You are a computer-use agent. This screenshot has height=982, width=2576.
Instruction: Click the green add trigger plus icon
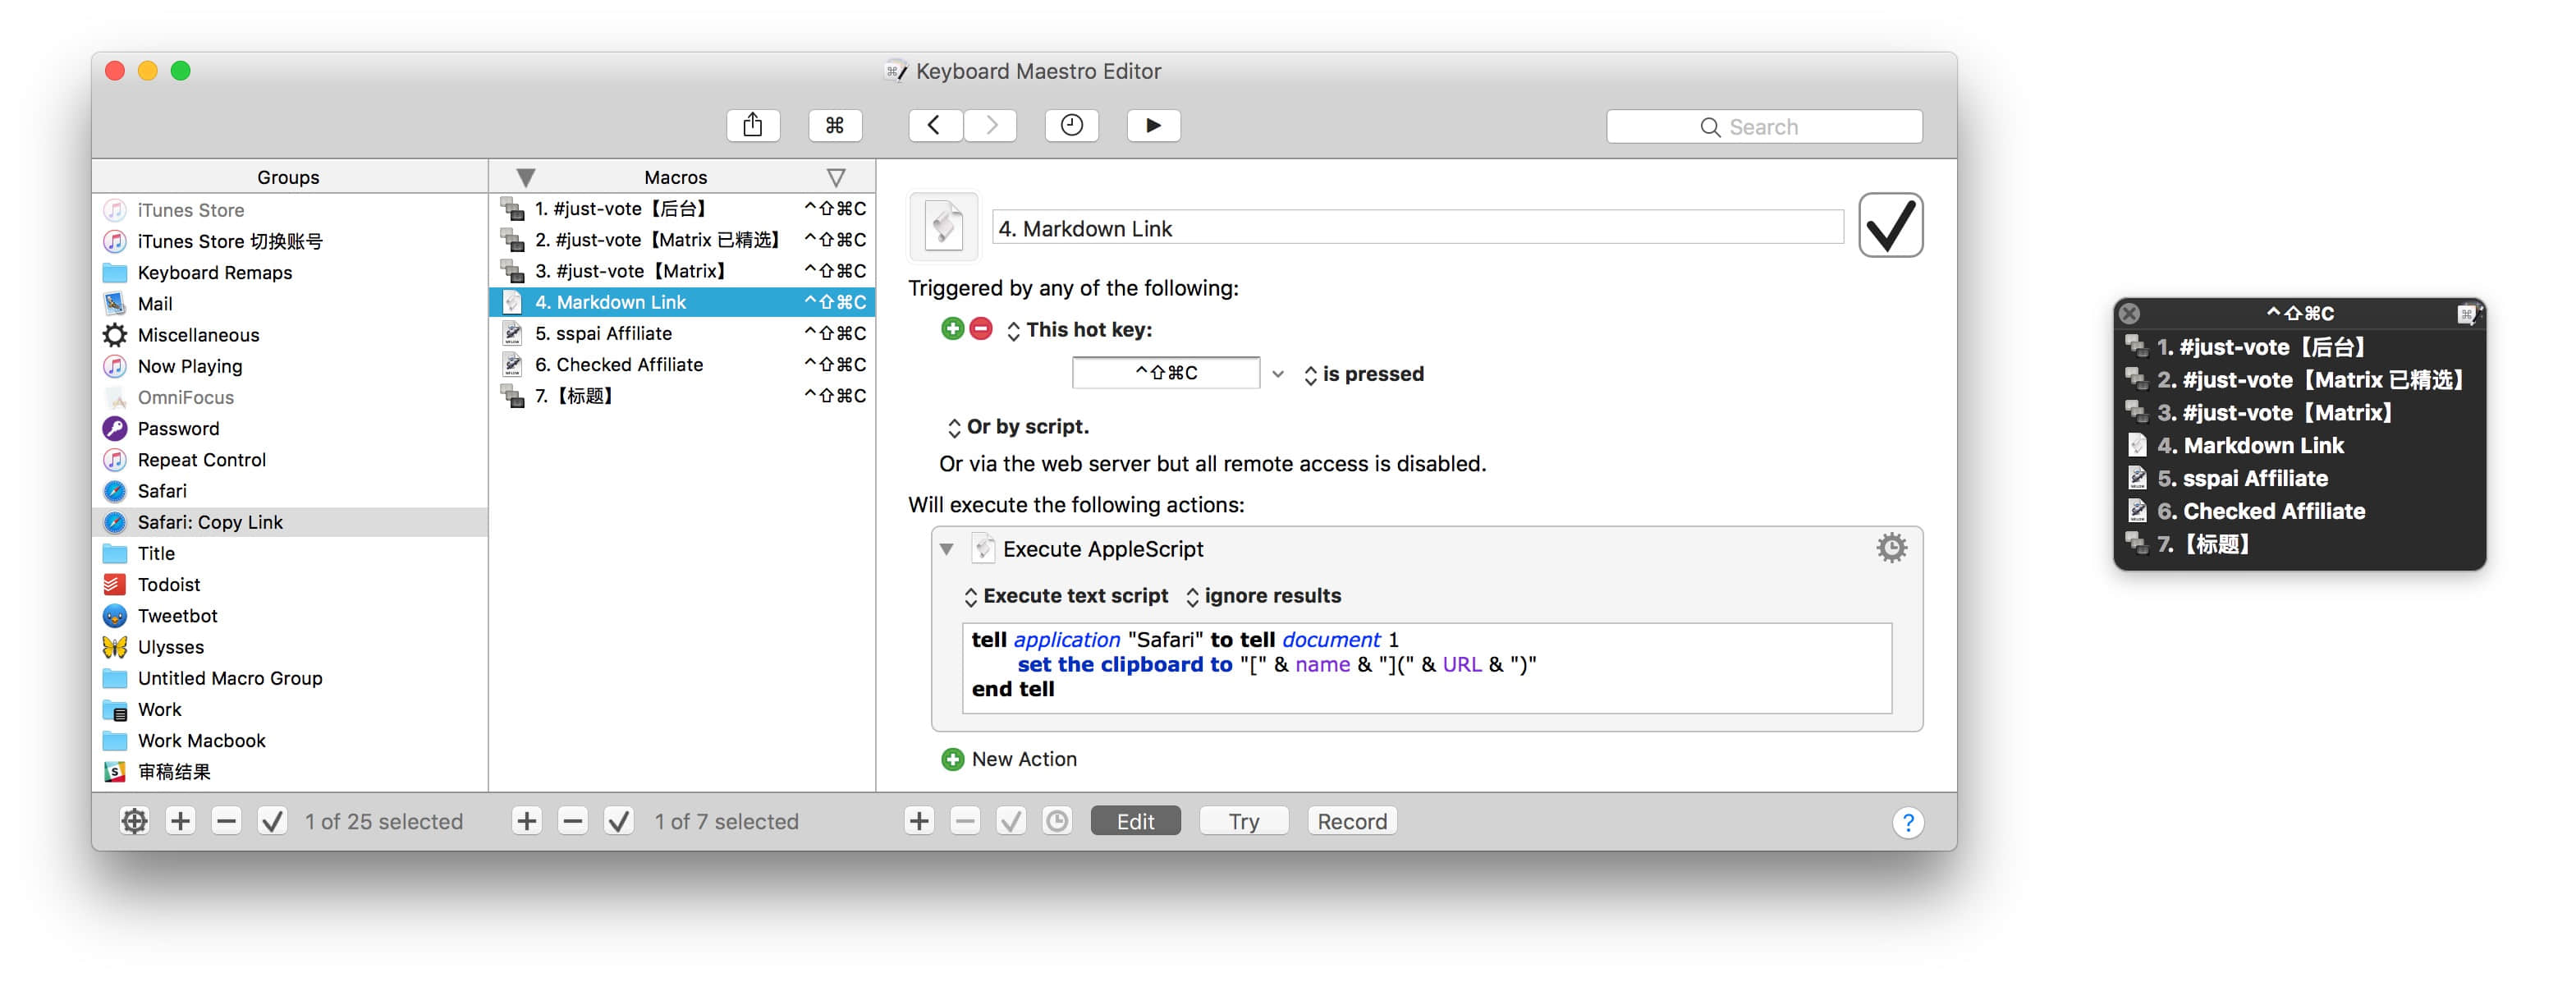[952, 329]
